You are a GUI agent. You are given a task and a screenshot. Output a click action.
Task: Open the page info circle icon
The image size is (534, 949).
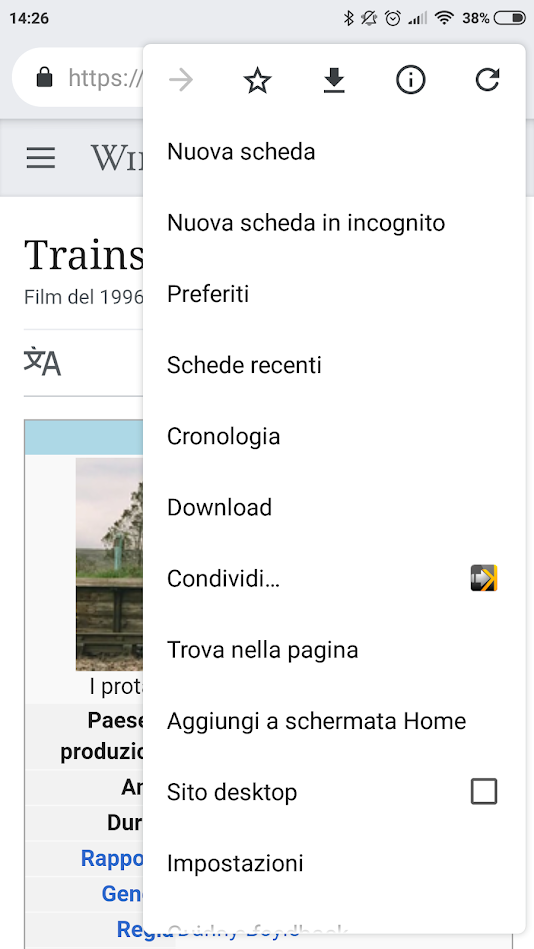coord(410,80)
